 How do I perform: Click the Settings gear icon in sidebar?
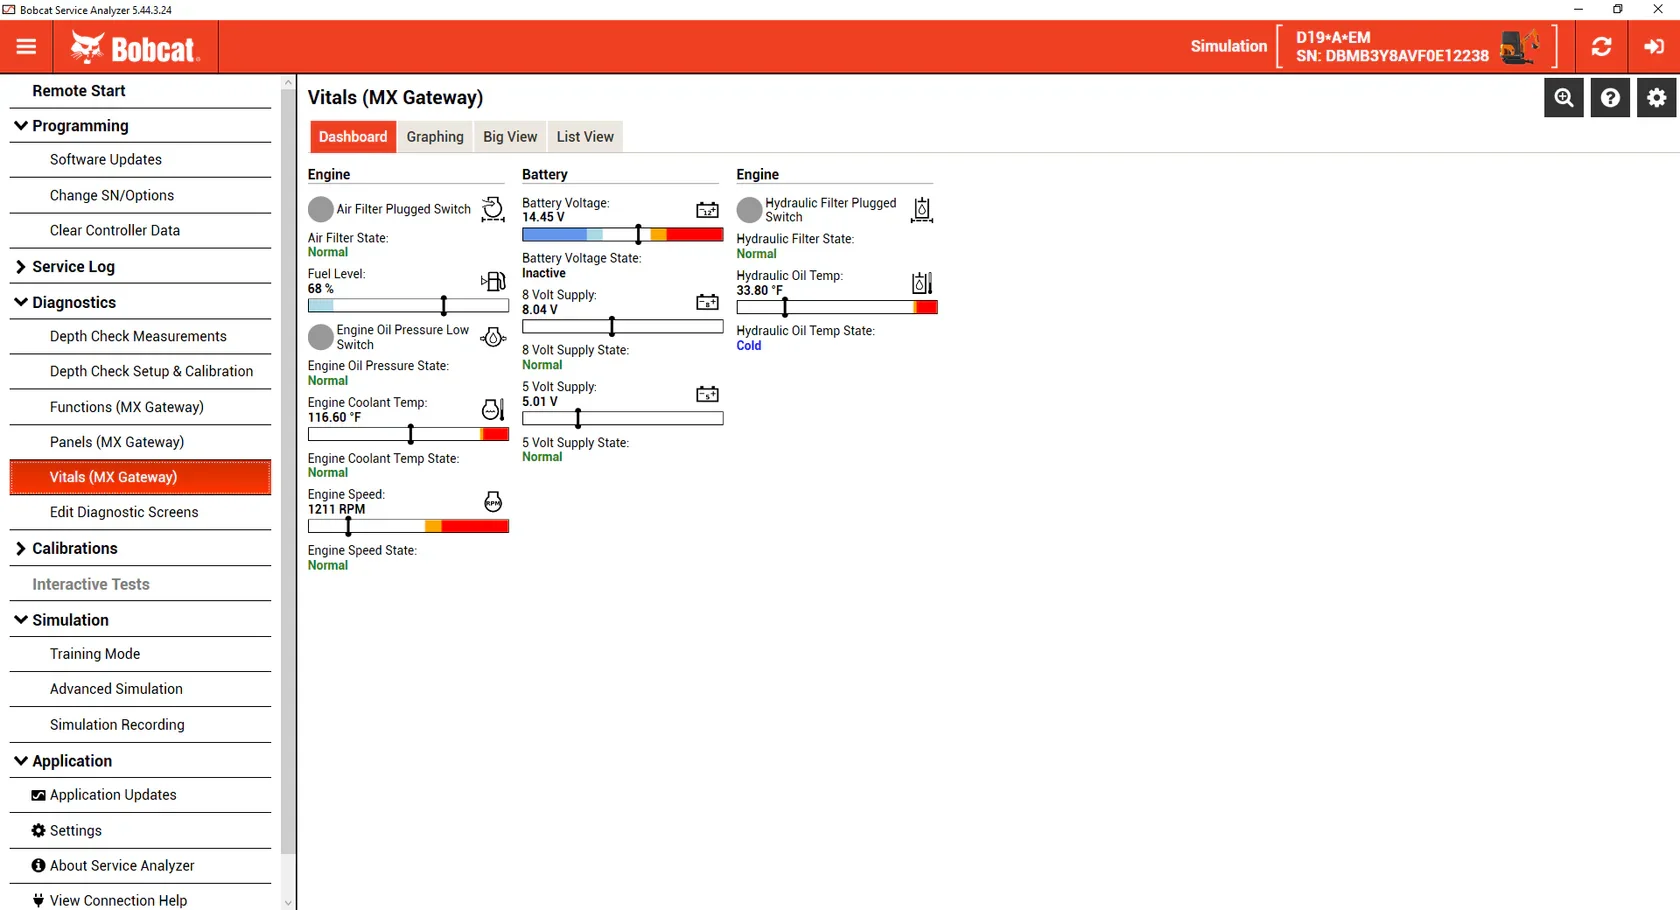(38, 831)
